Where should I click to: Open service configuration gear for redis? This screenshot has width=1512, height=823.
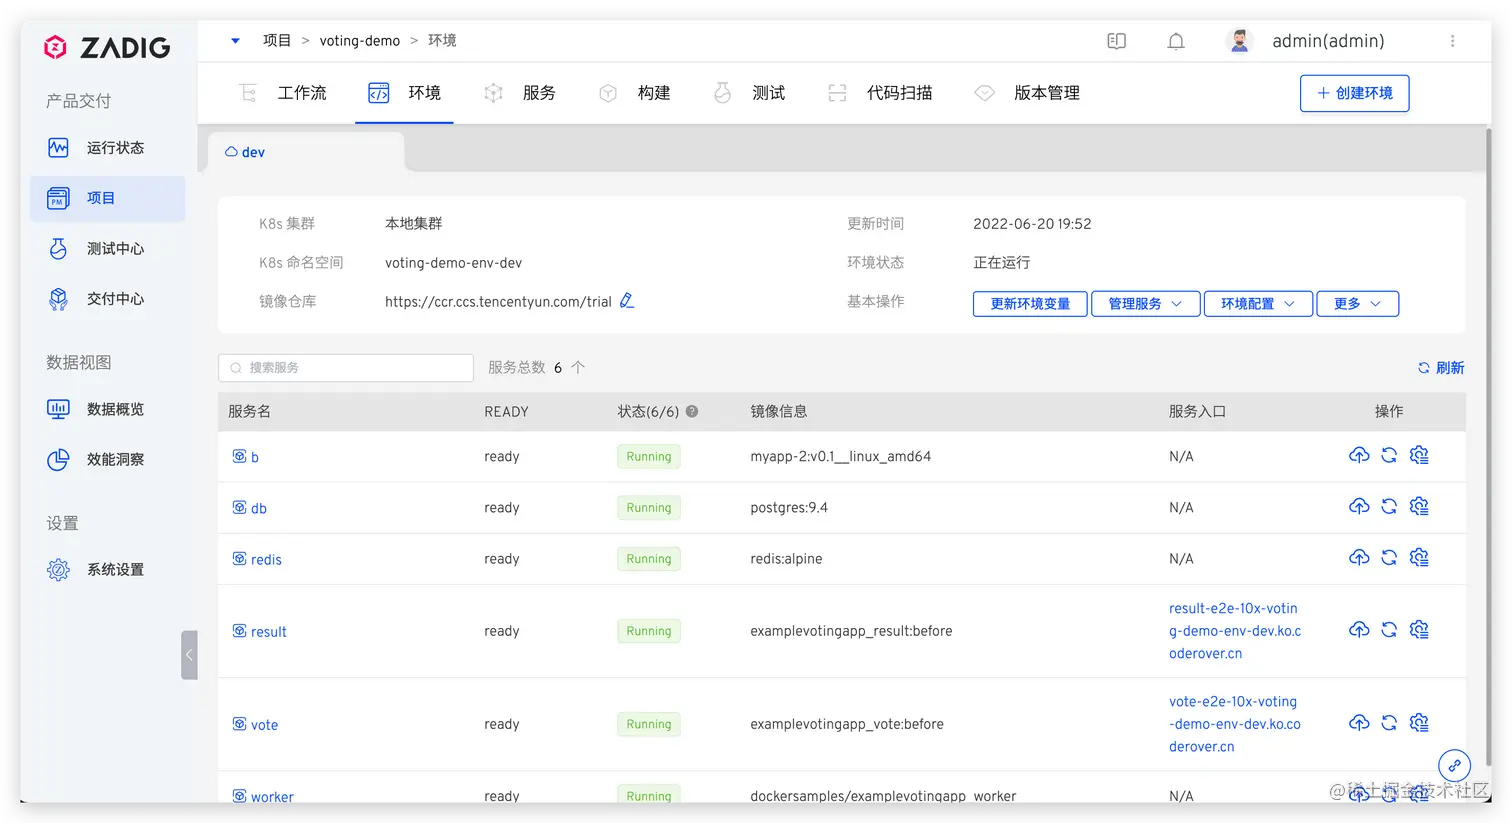click(x=1419, y=557)
